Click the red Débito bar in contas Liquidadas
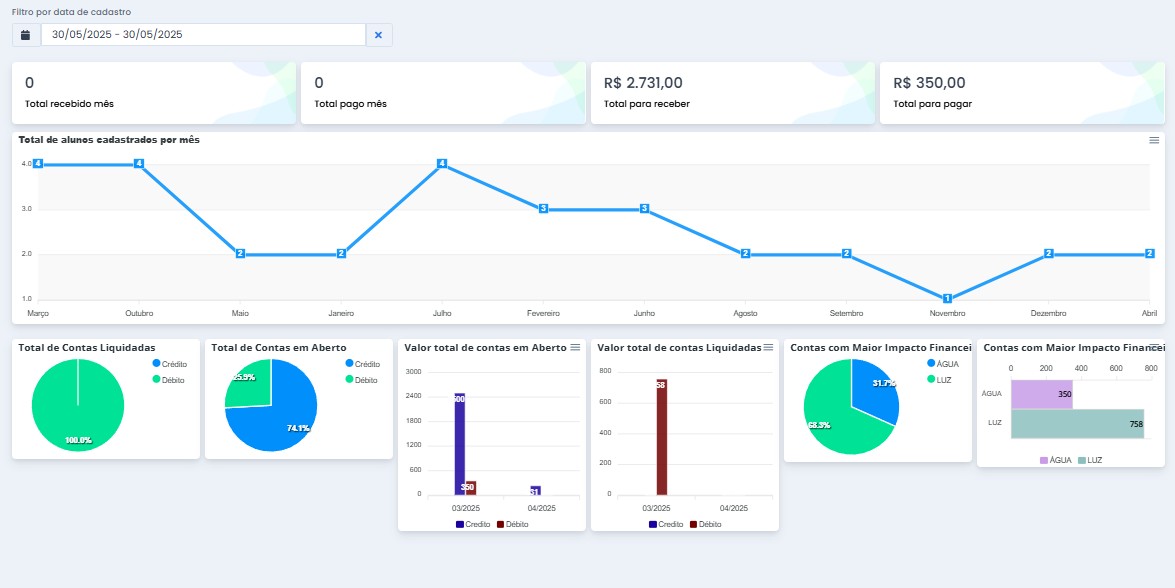The height and width of the screenshot is (588, 1175). click(x=662, y=437)
